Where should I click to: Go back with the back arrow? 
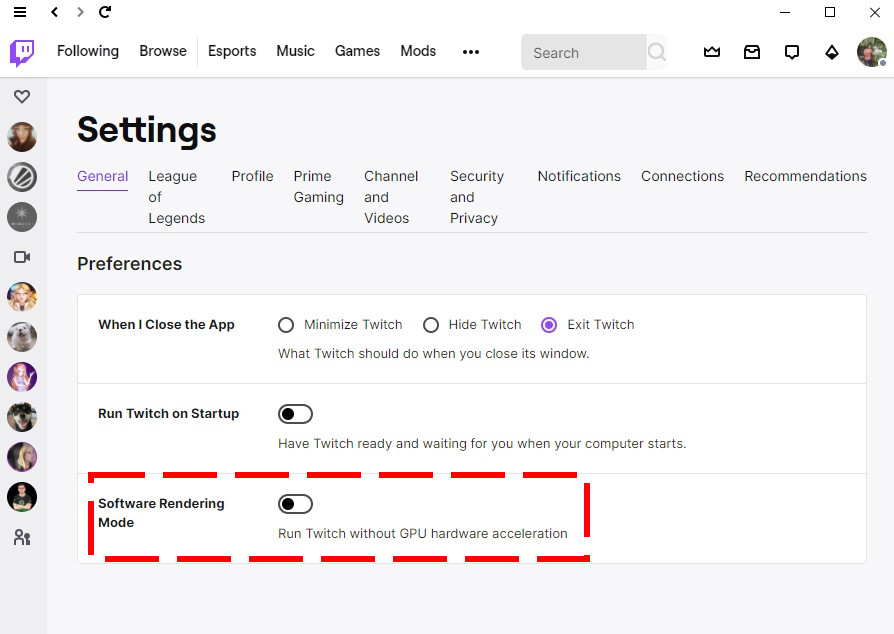55,12
